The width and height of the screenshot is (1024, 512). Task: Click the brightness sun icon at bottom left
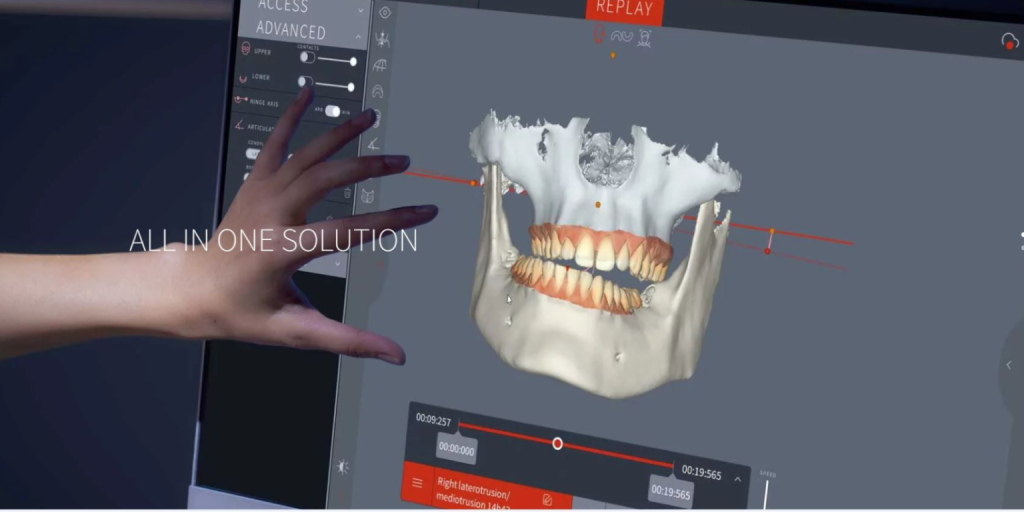coord(344,467)
